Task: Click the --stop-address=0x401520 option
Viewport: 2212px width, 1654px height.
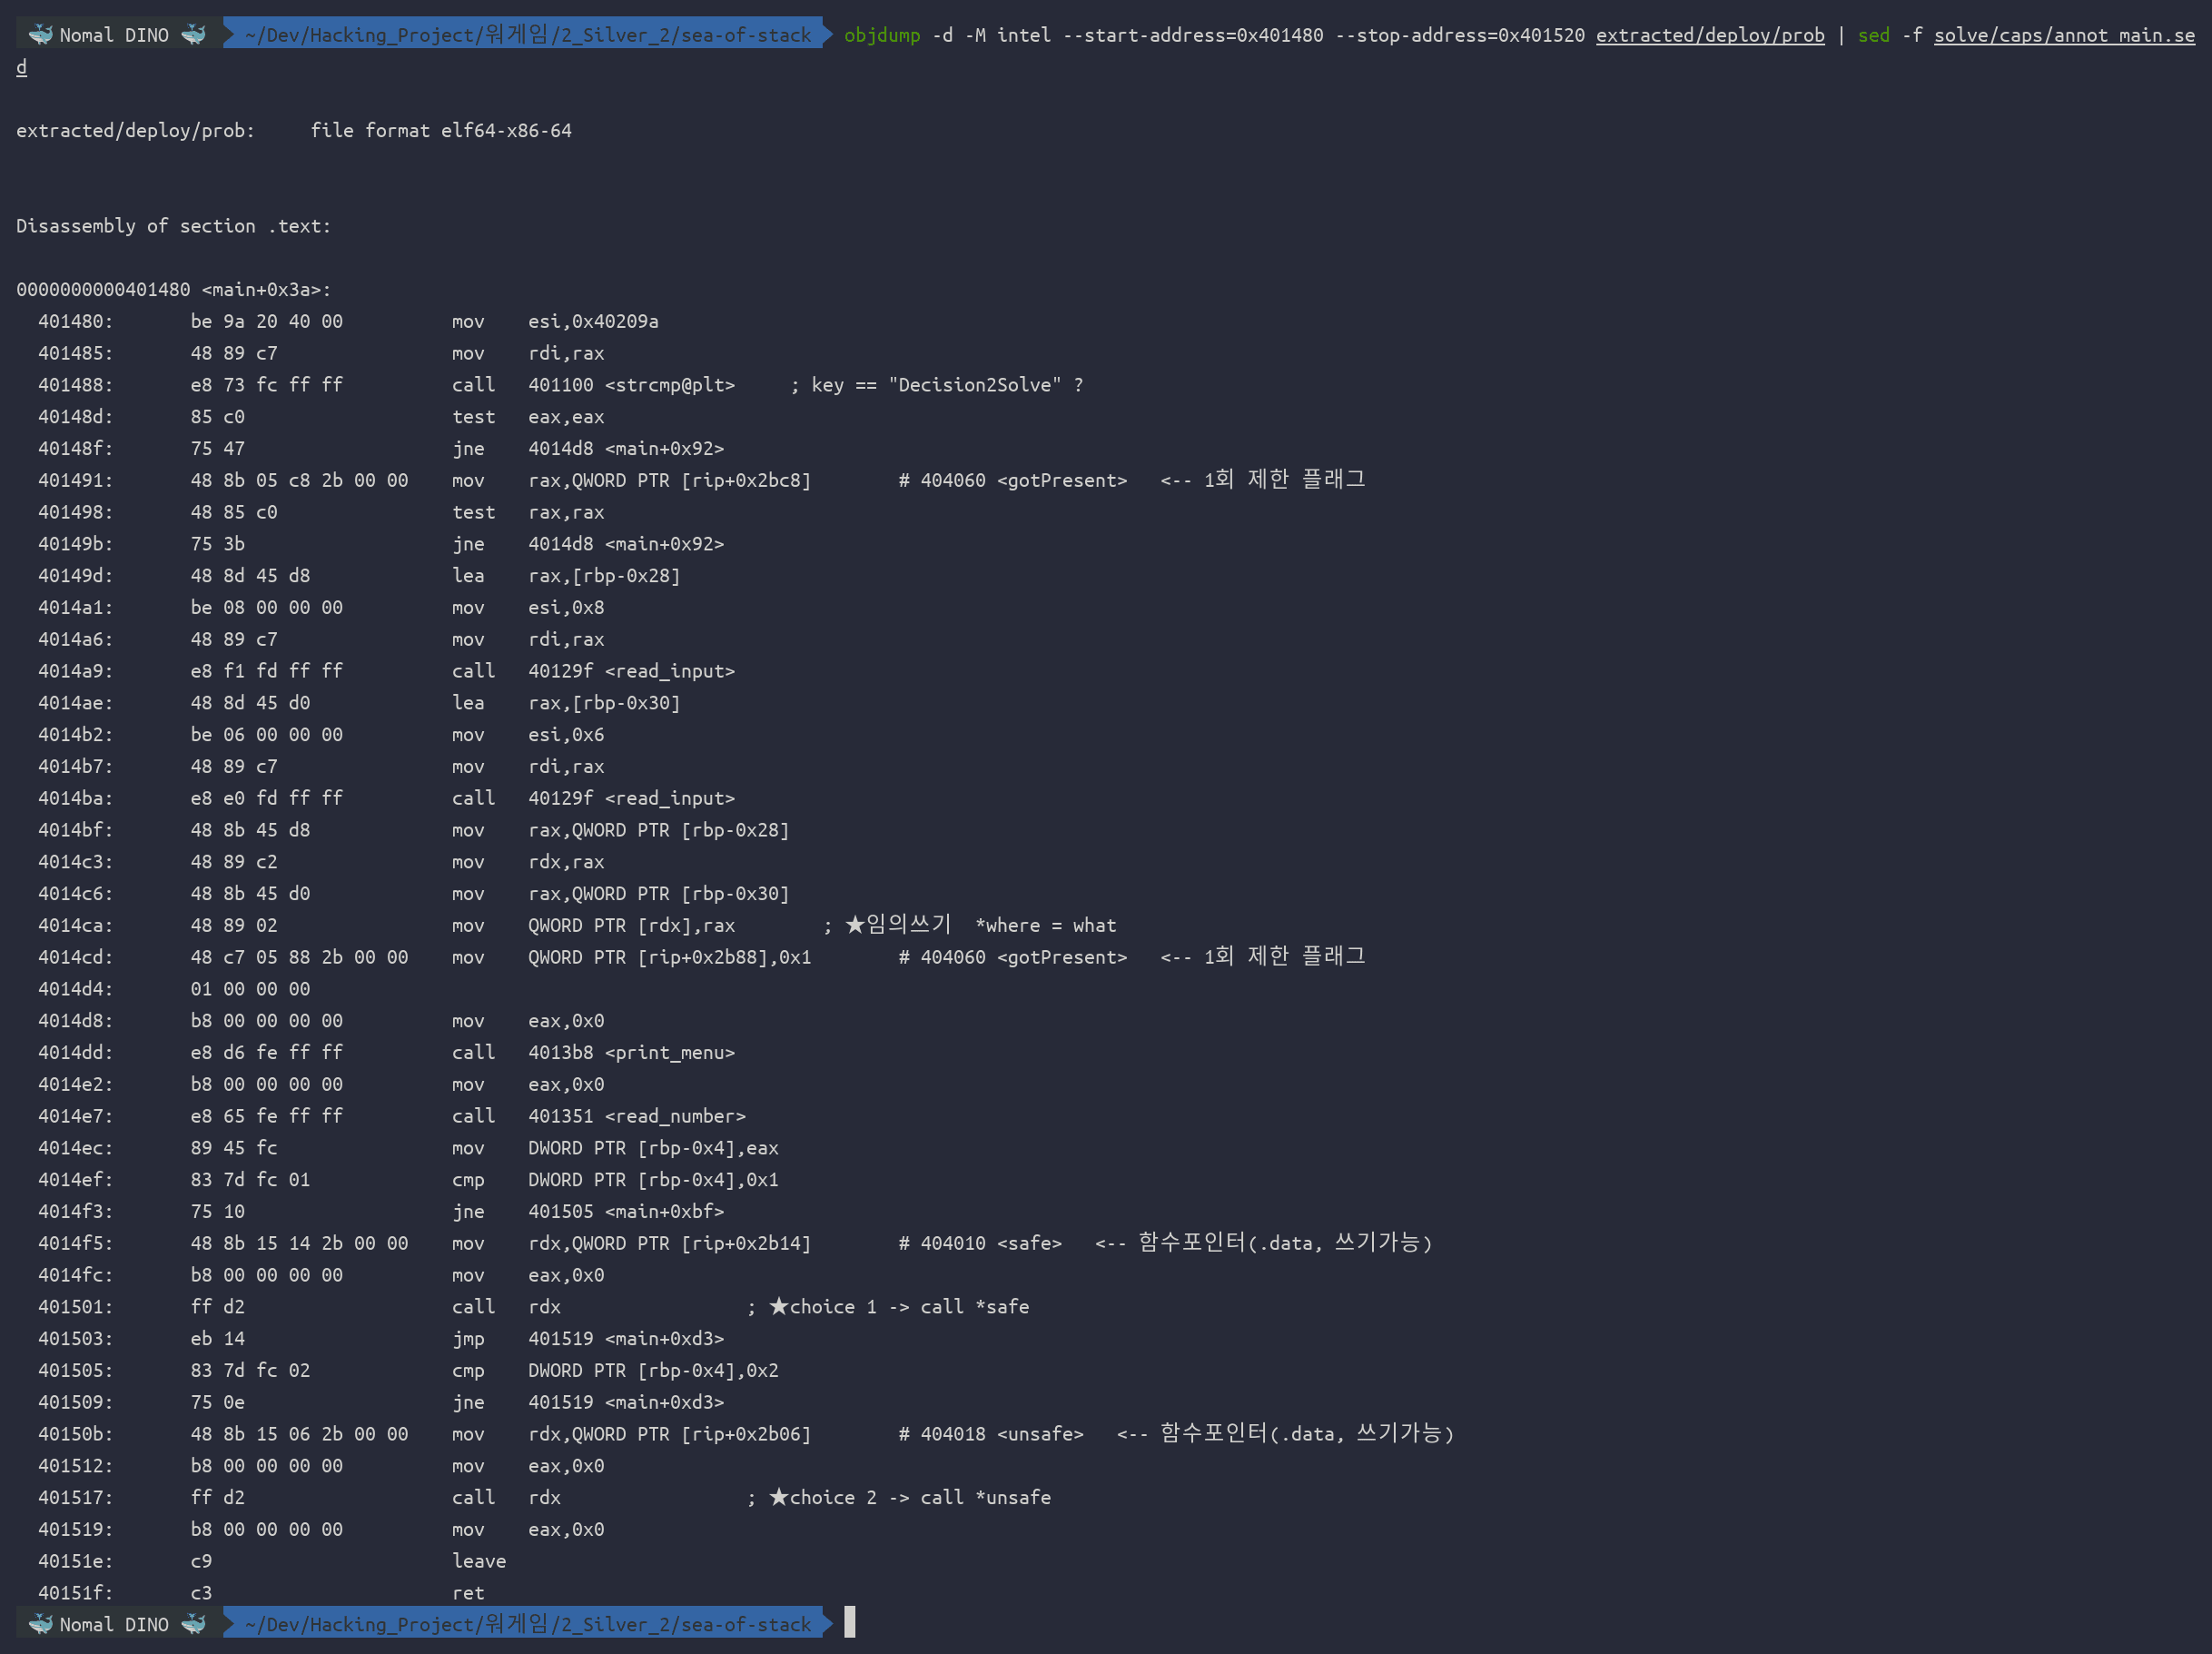Action: 1460,35
